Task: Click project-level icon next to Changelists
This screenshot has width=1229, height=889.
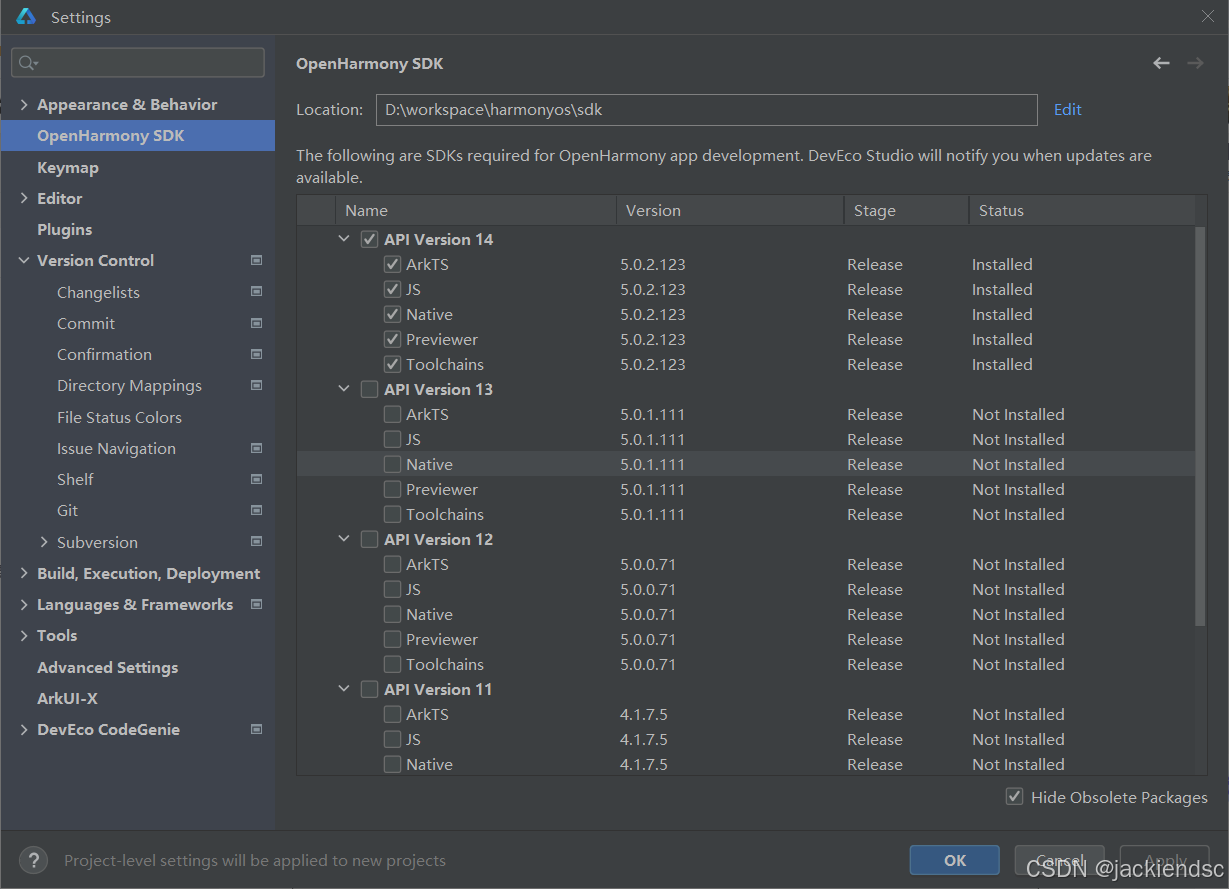Action: tap(256, 292)
